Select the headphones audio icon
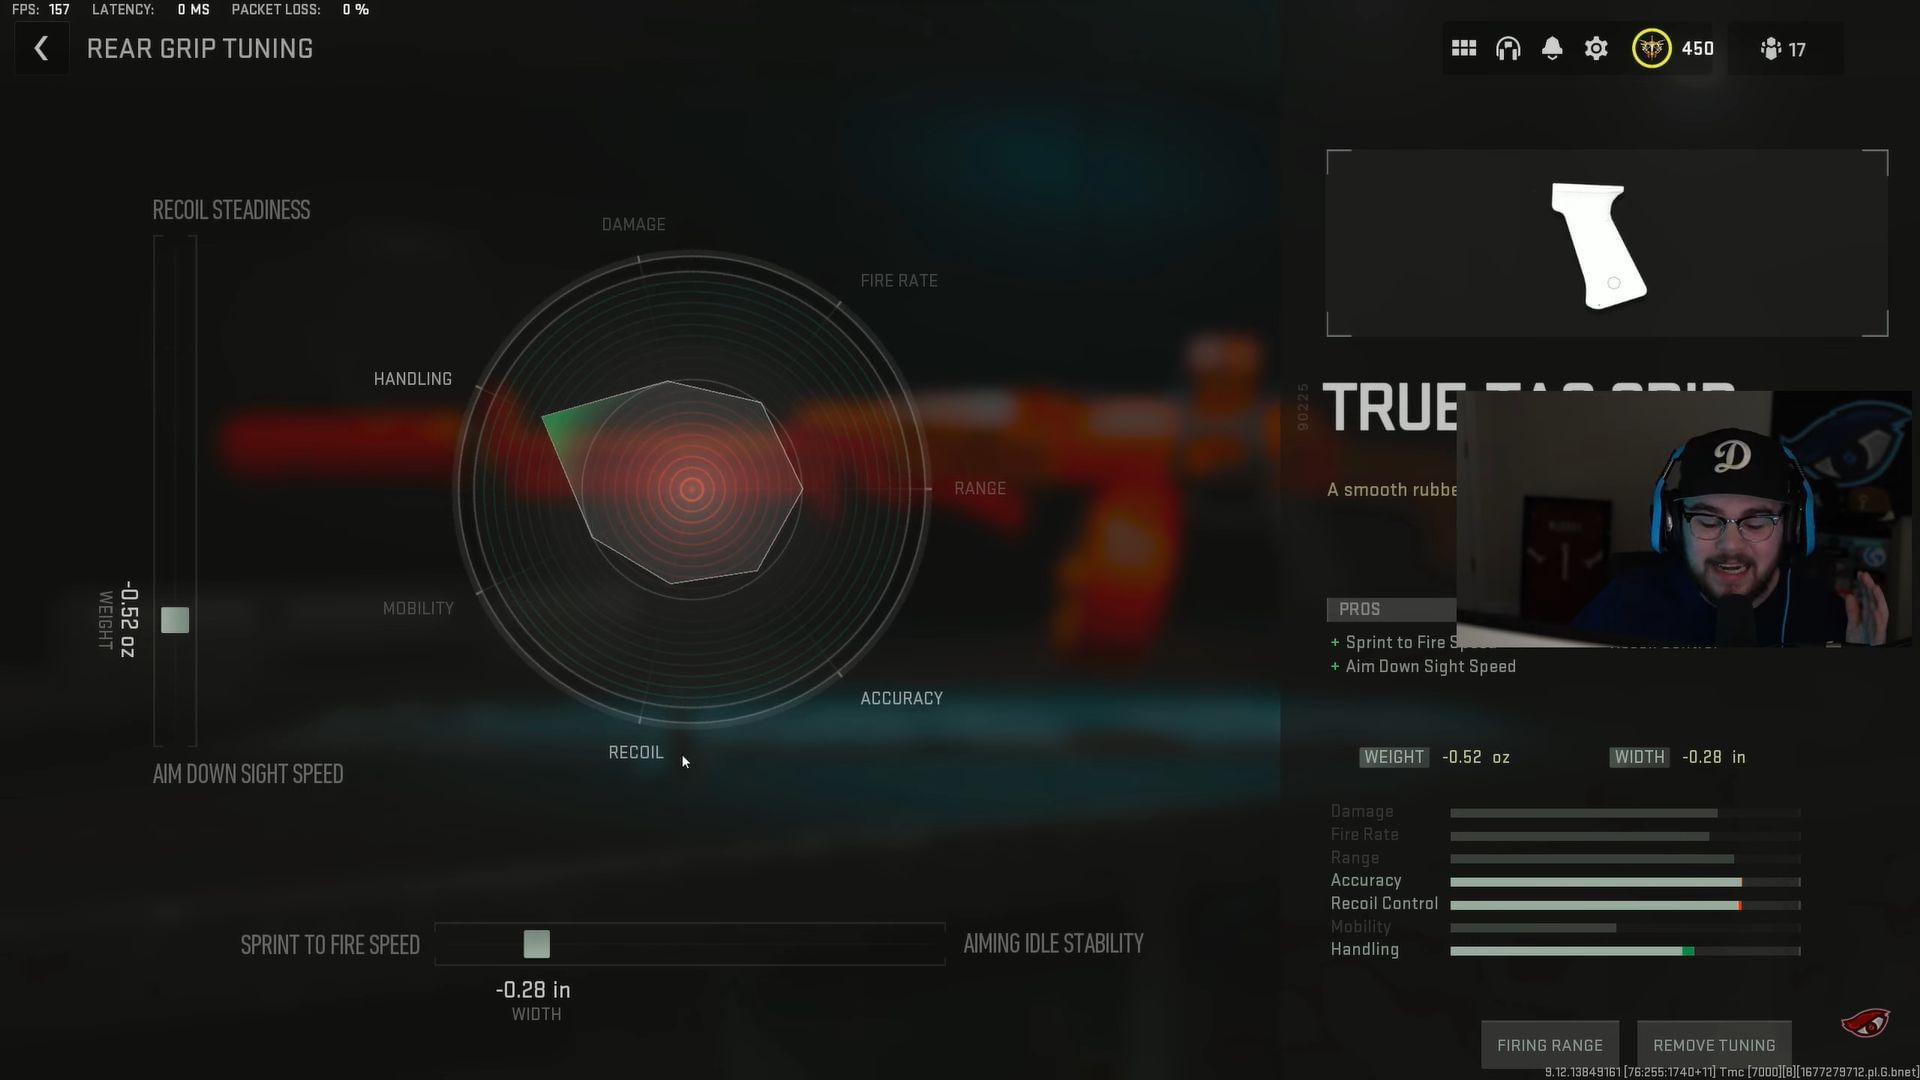Screen dimensions: 1920x1080 coord(1507,49)
